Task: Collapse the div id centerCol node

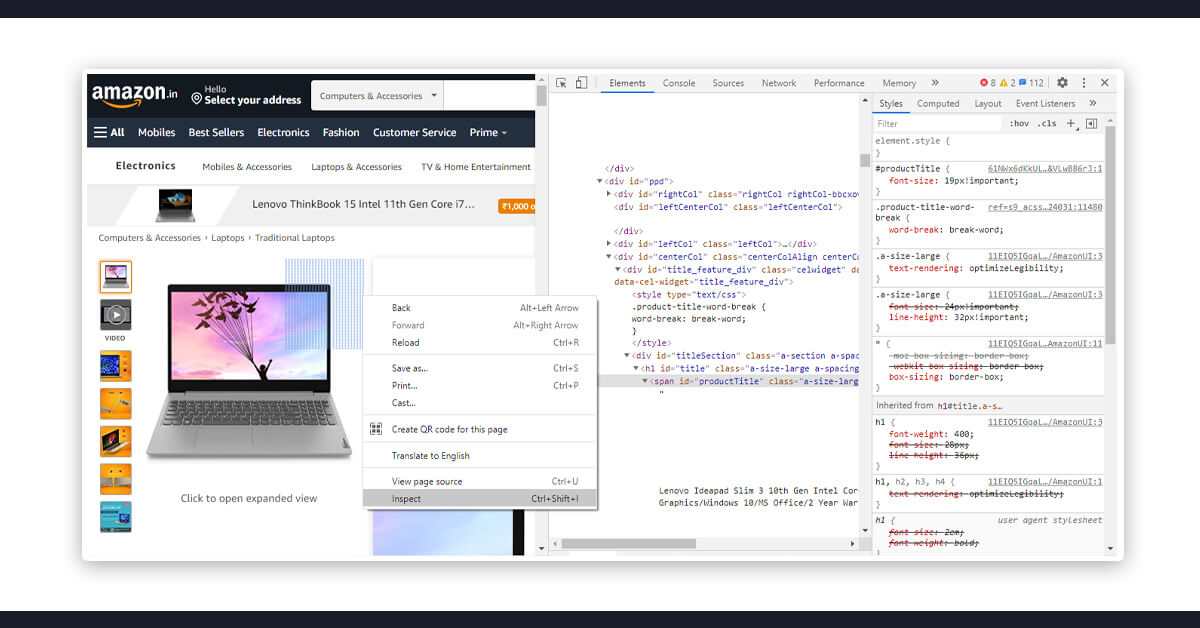Action: 609,257
